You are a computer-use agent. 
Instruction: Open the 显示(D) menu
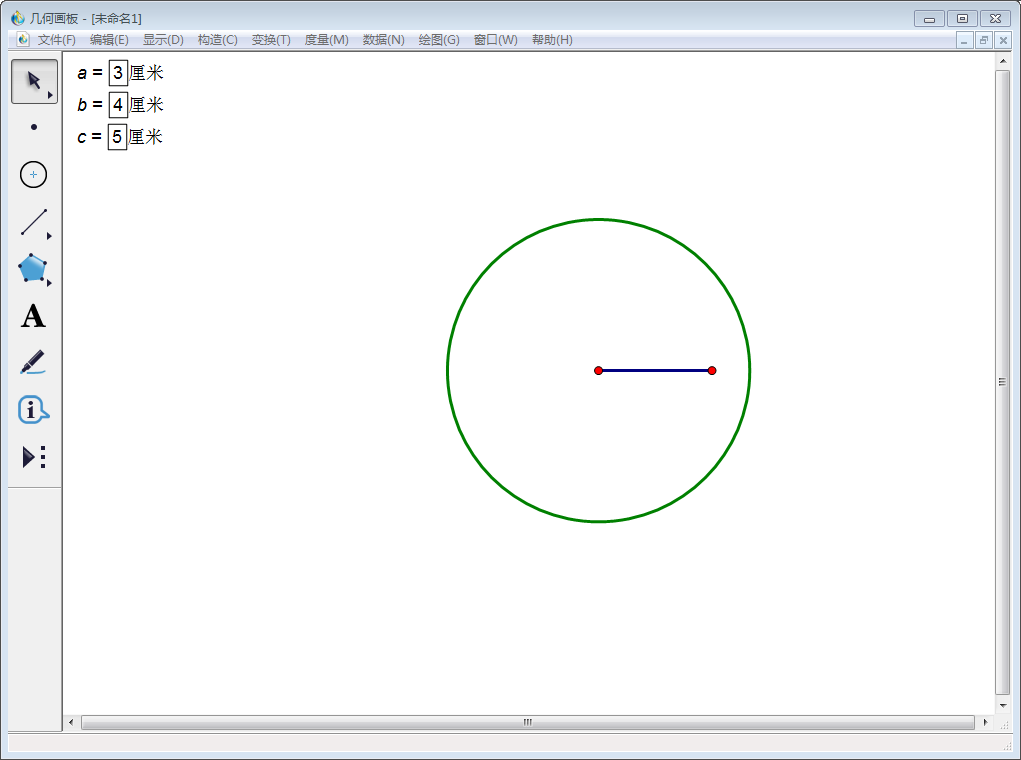163,40
